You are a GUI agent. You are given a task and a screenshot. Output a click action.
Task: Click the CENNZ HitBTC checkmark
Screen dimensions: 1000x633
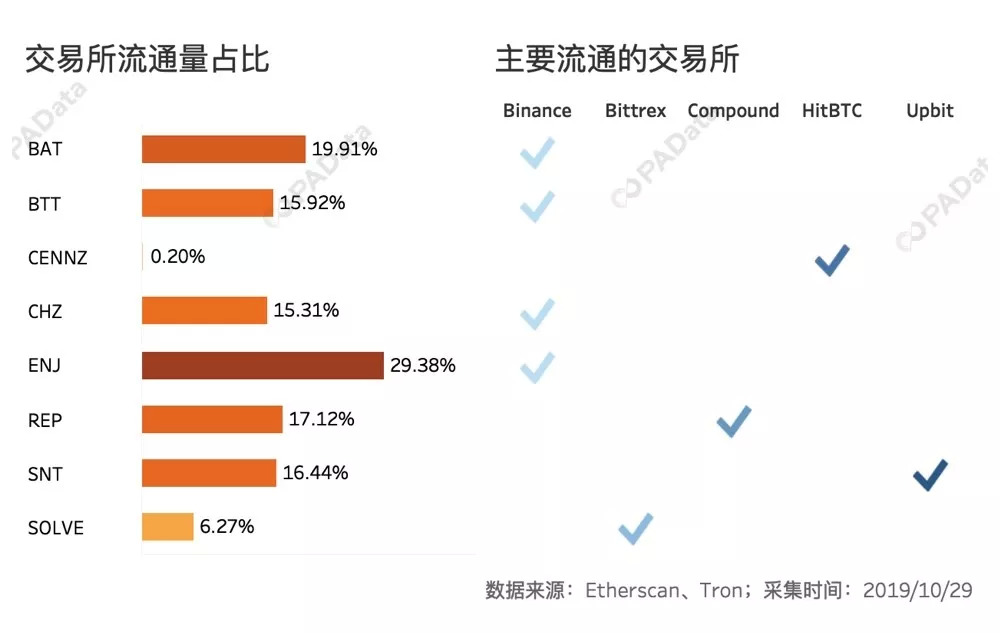pyautogui.click(x=832, y=260)
